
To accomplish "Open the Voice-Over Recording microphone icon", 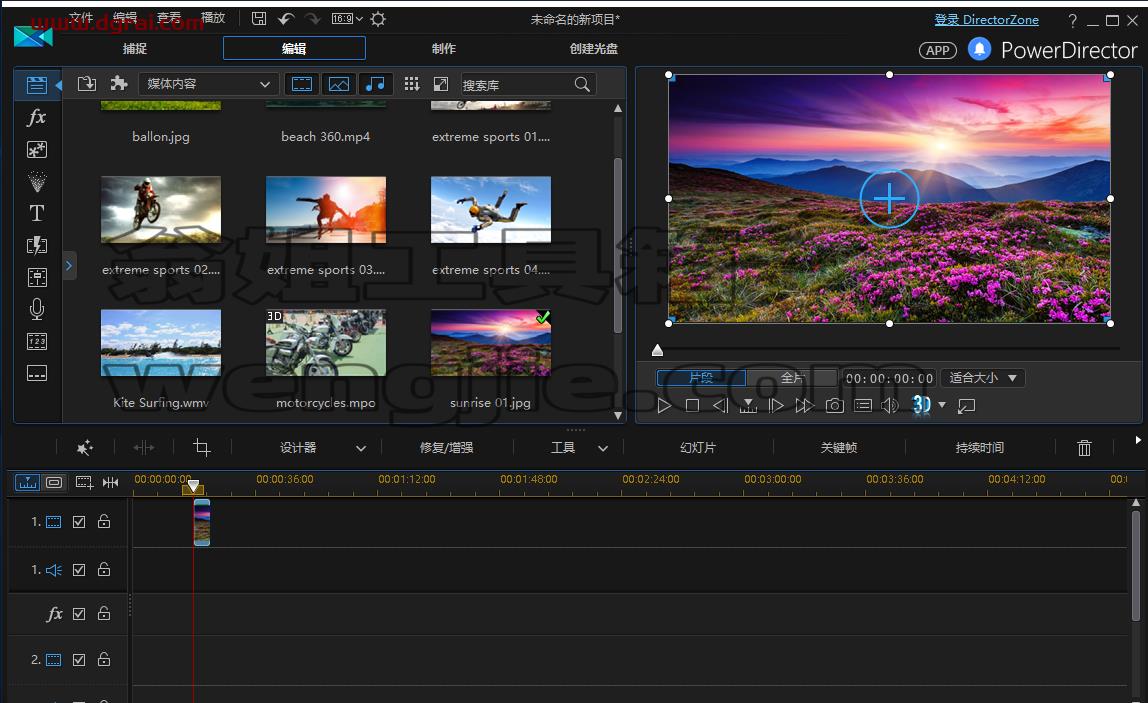I will [37, 309].
